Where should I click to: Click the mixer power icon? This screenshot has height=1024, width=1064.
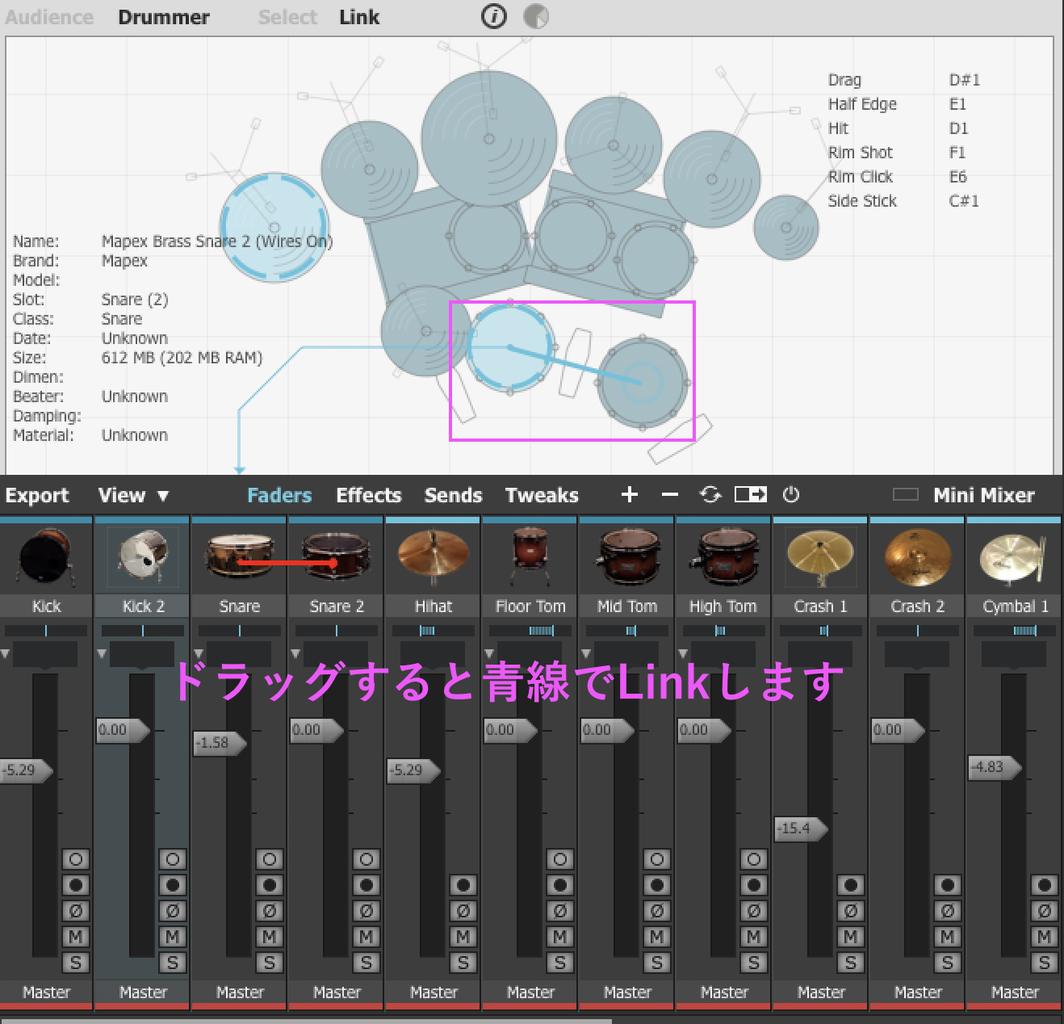pyautogui.click(x=791, y=495)
